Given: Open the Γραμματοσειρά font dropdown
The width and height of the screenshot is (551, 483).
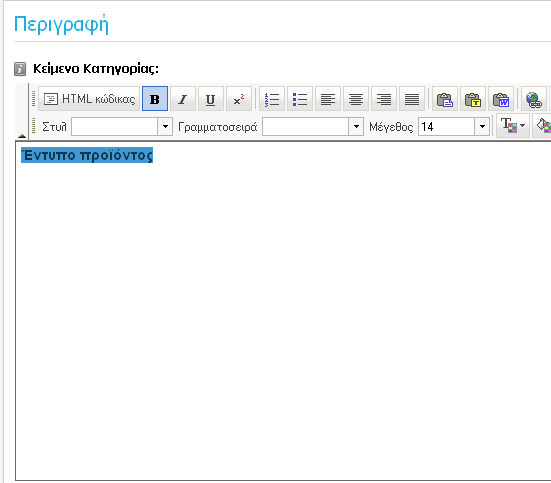Looking at the screenshot, I should click(356, 126).
